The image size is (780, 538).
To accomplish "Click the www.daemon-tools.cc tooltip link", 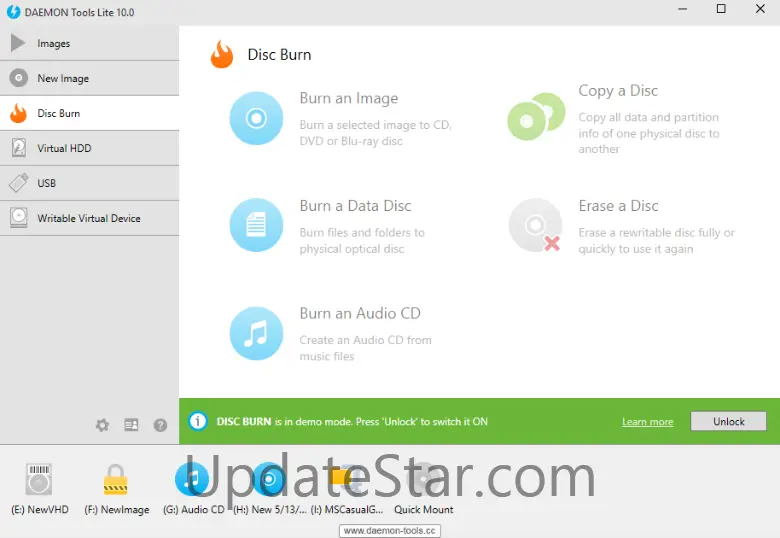I will pos(390,531).
